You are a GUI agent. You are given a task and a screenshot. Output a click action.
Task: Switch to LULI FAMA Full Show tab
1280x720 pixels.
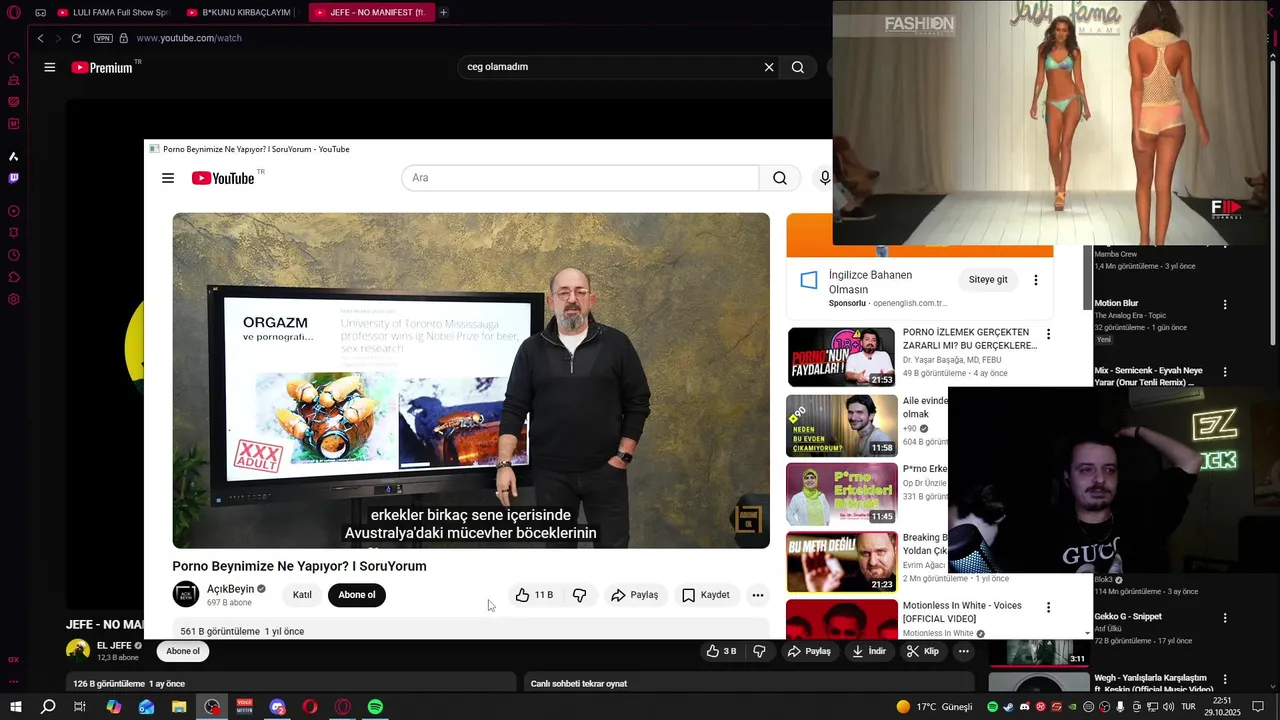pos(113,13)
